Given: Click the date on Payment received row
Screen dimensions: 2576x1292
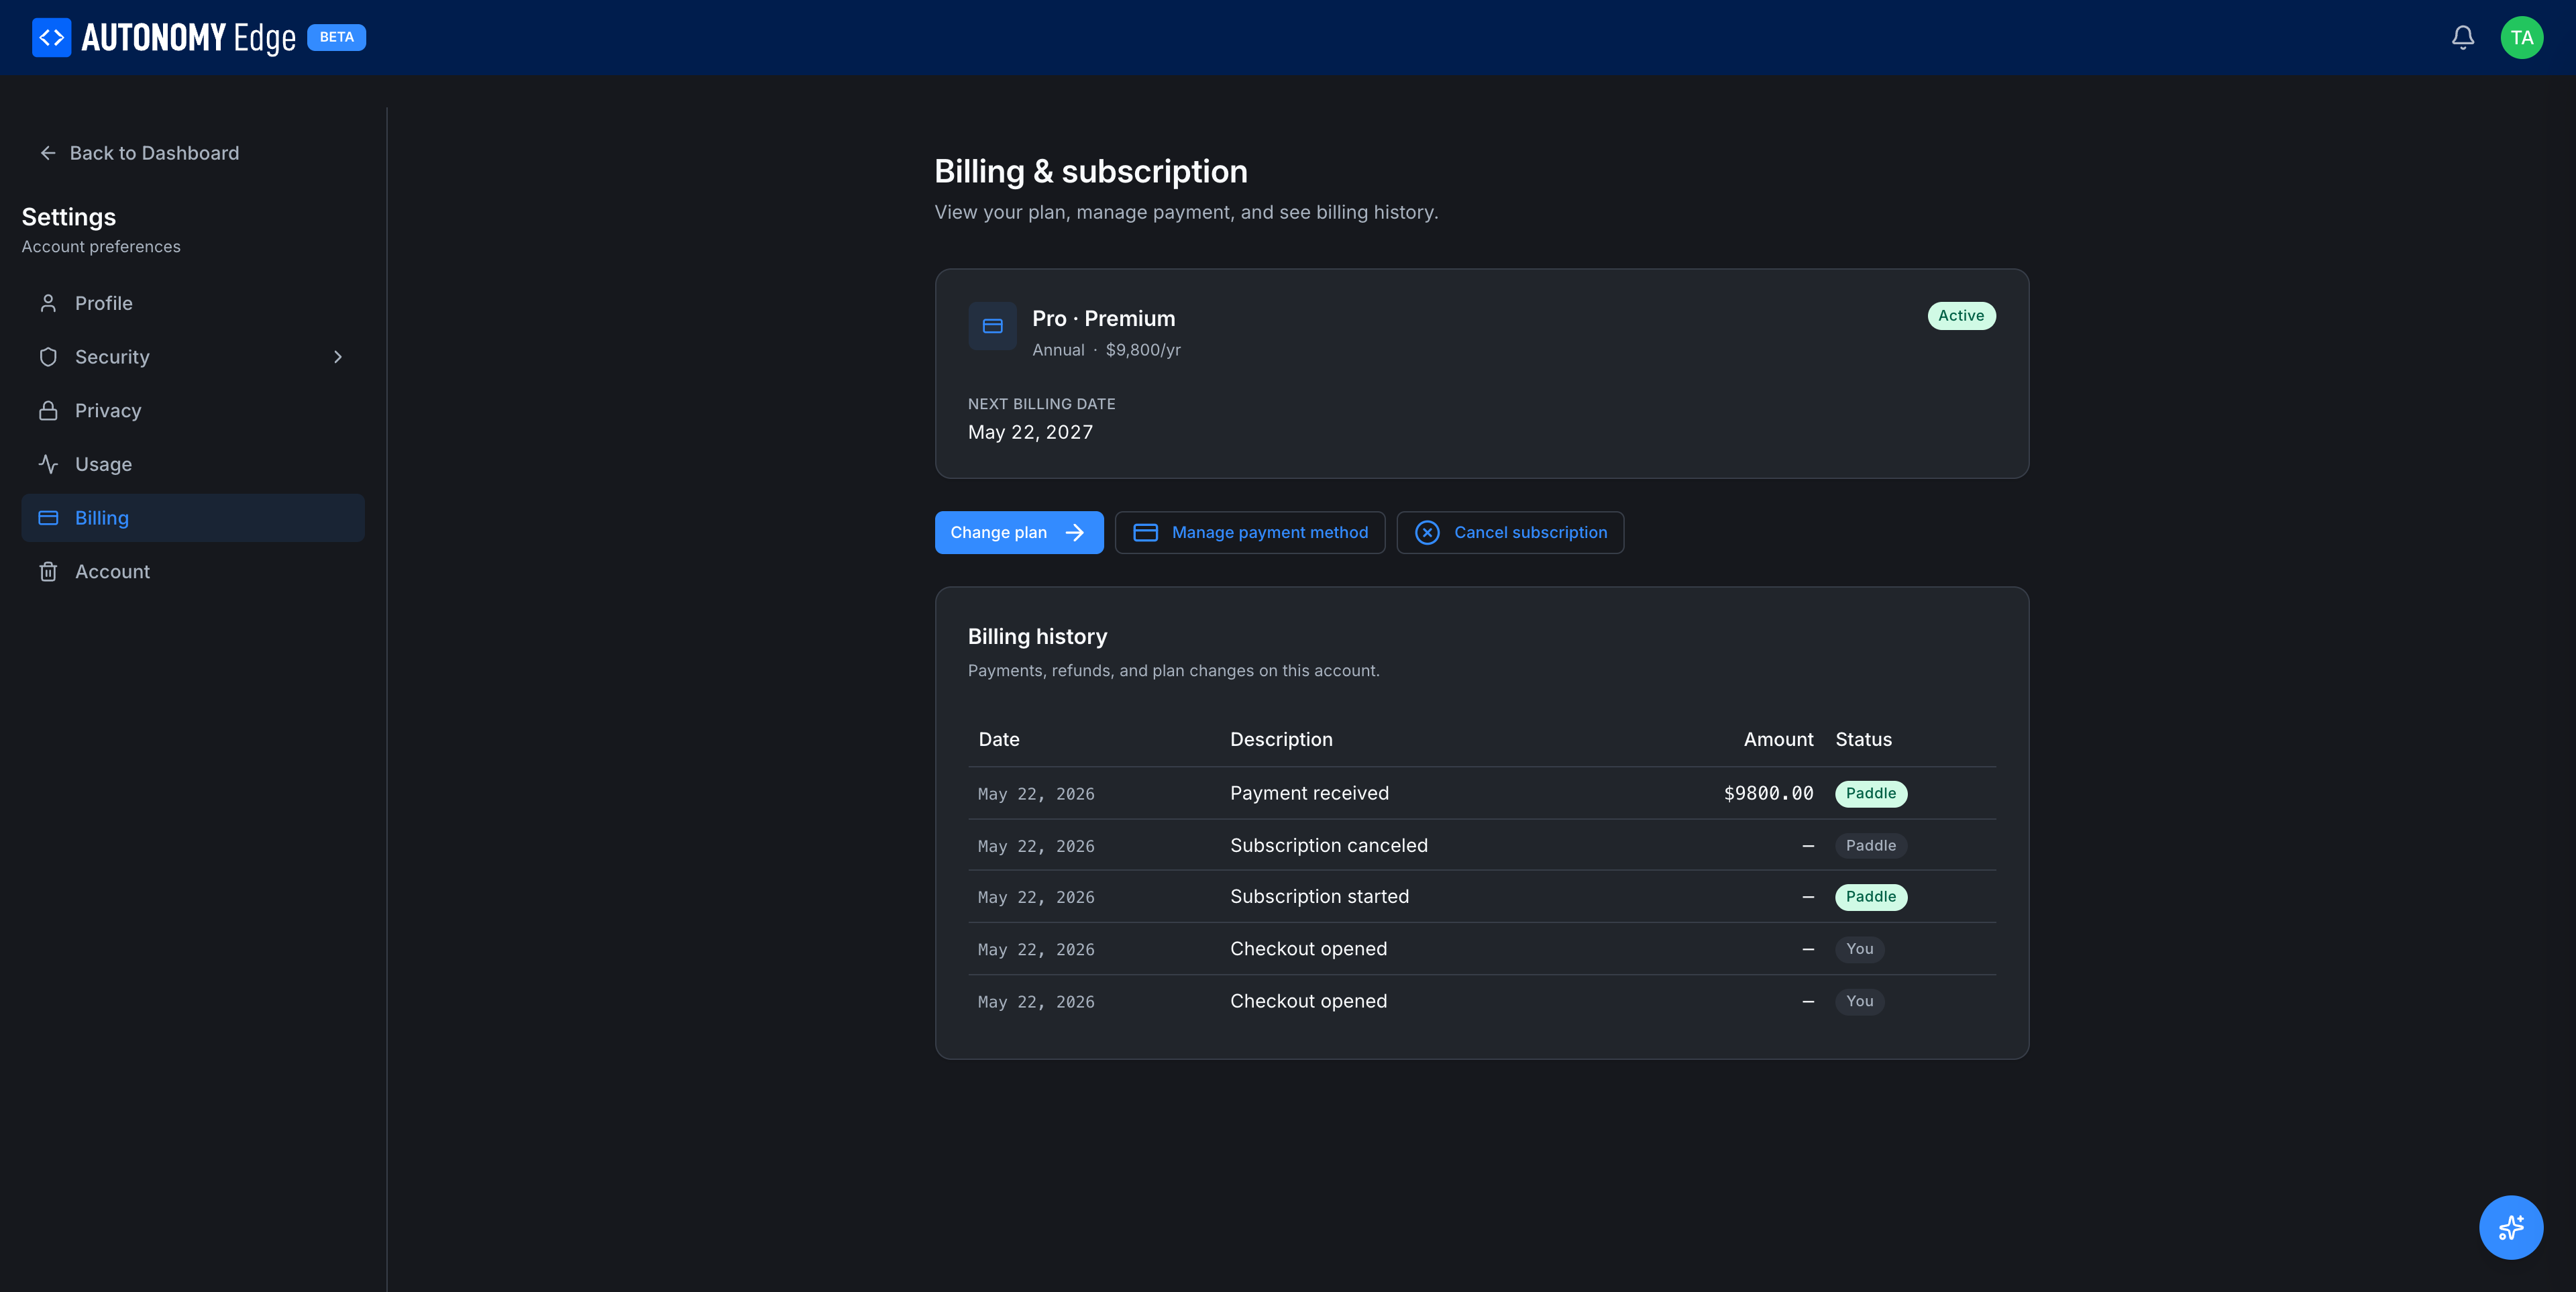Looking at the screenshot, I should (1036, 795).
